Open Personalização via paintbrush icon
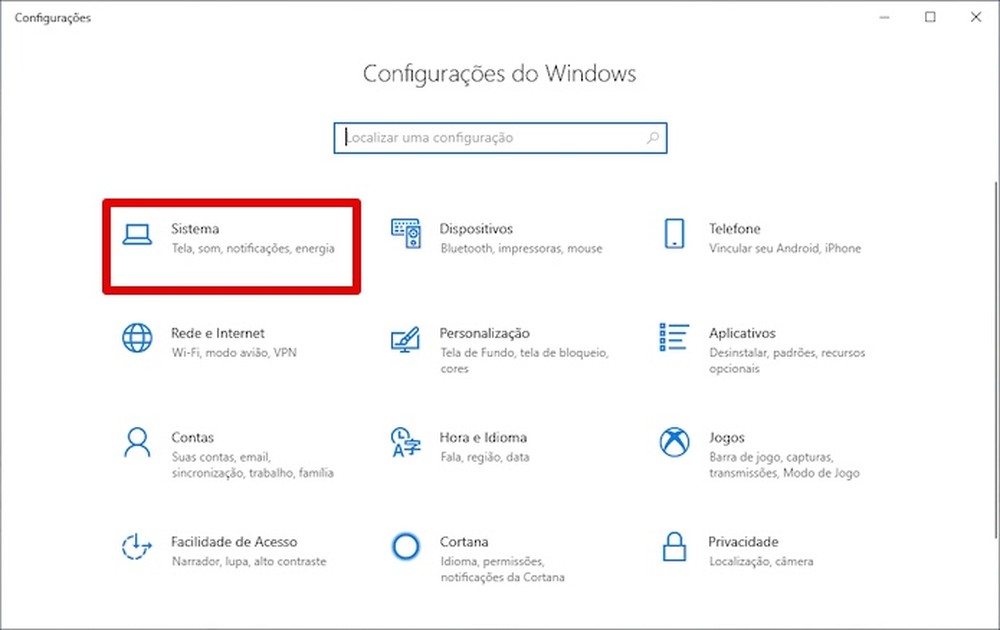The image size is (1000, 630). [406, 338]
